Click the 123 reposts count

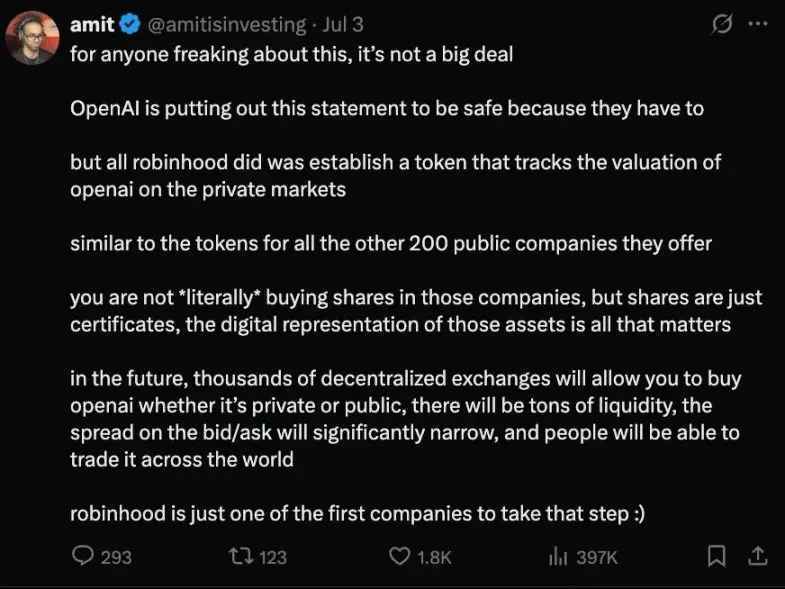[273, 557]
